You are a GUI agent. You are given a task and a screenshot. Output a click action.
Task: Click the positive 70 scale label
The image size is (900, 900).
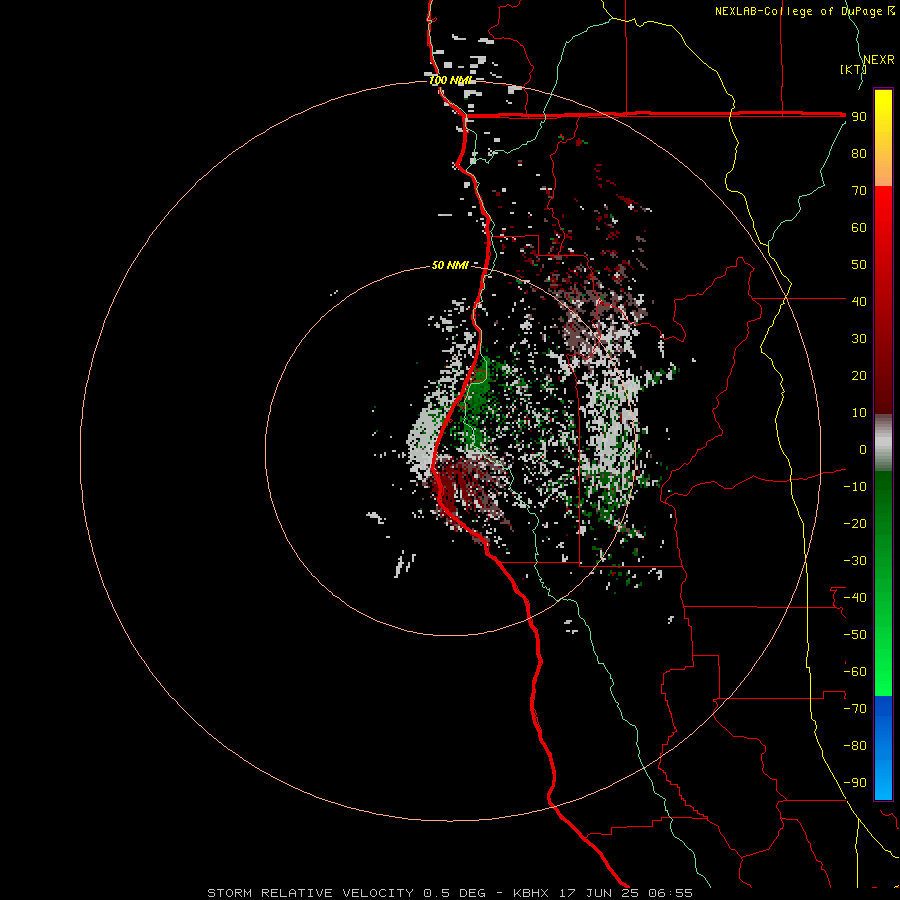click(x=859, y=191)
